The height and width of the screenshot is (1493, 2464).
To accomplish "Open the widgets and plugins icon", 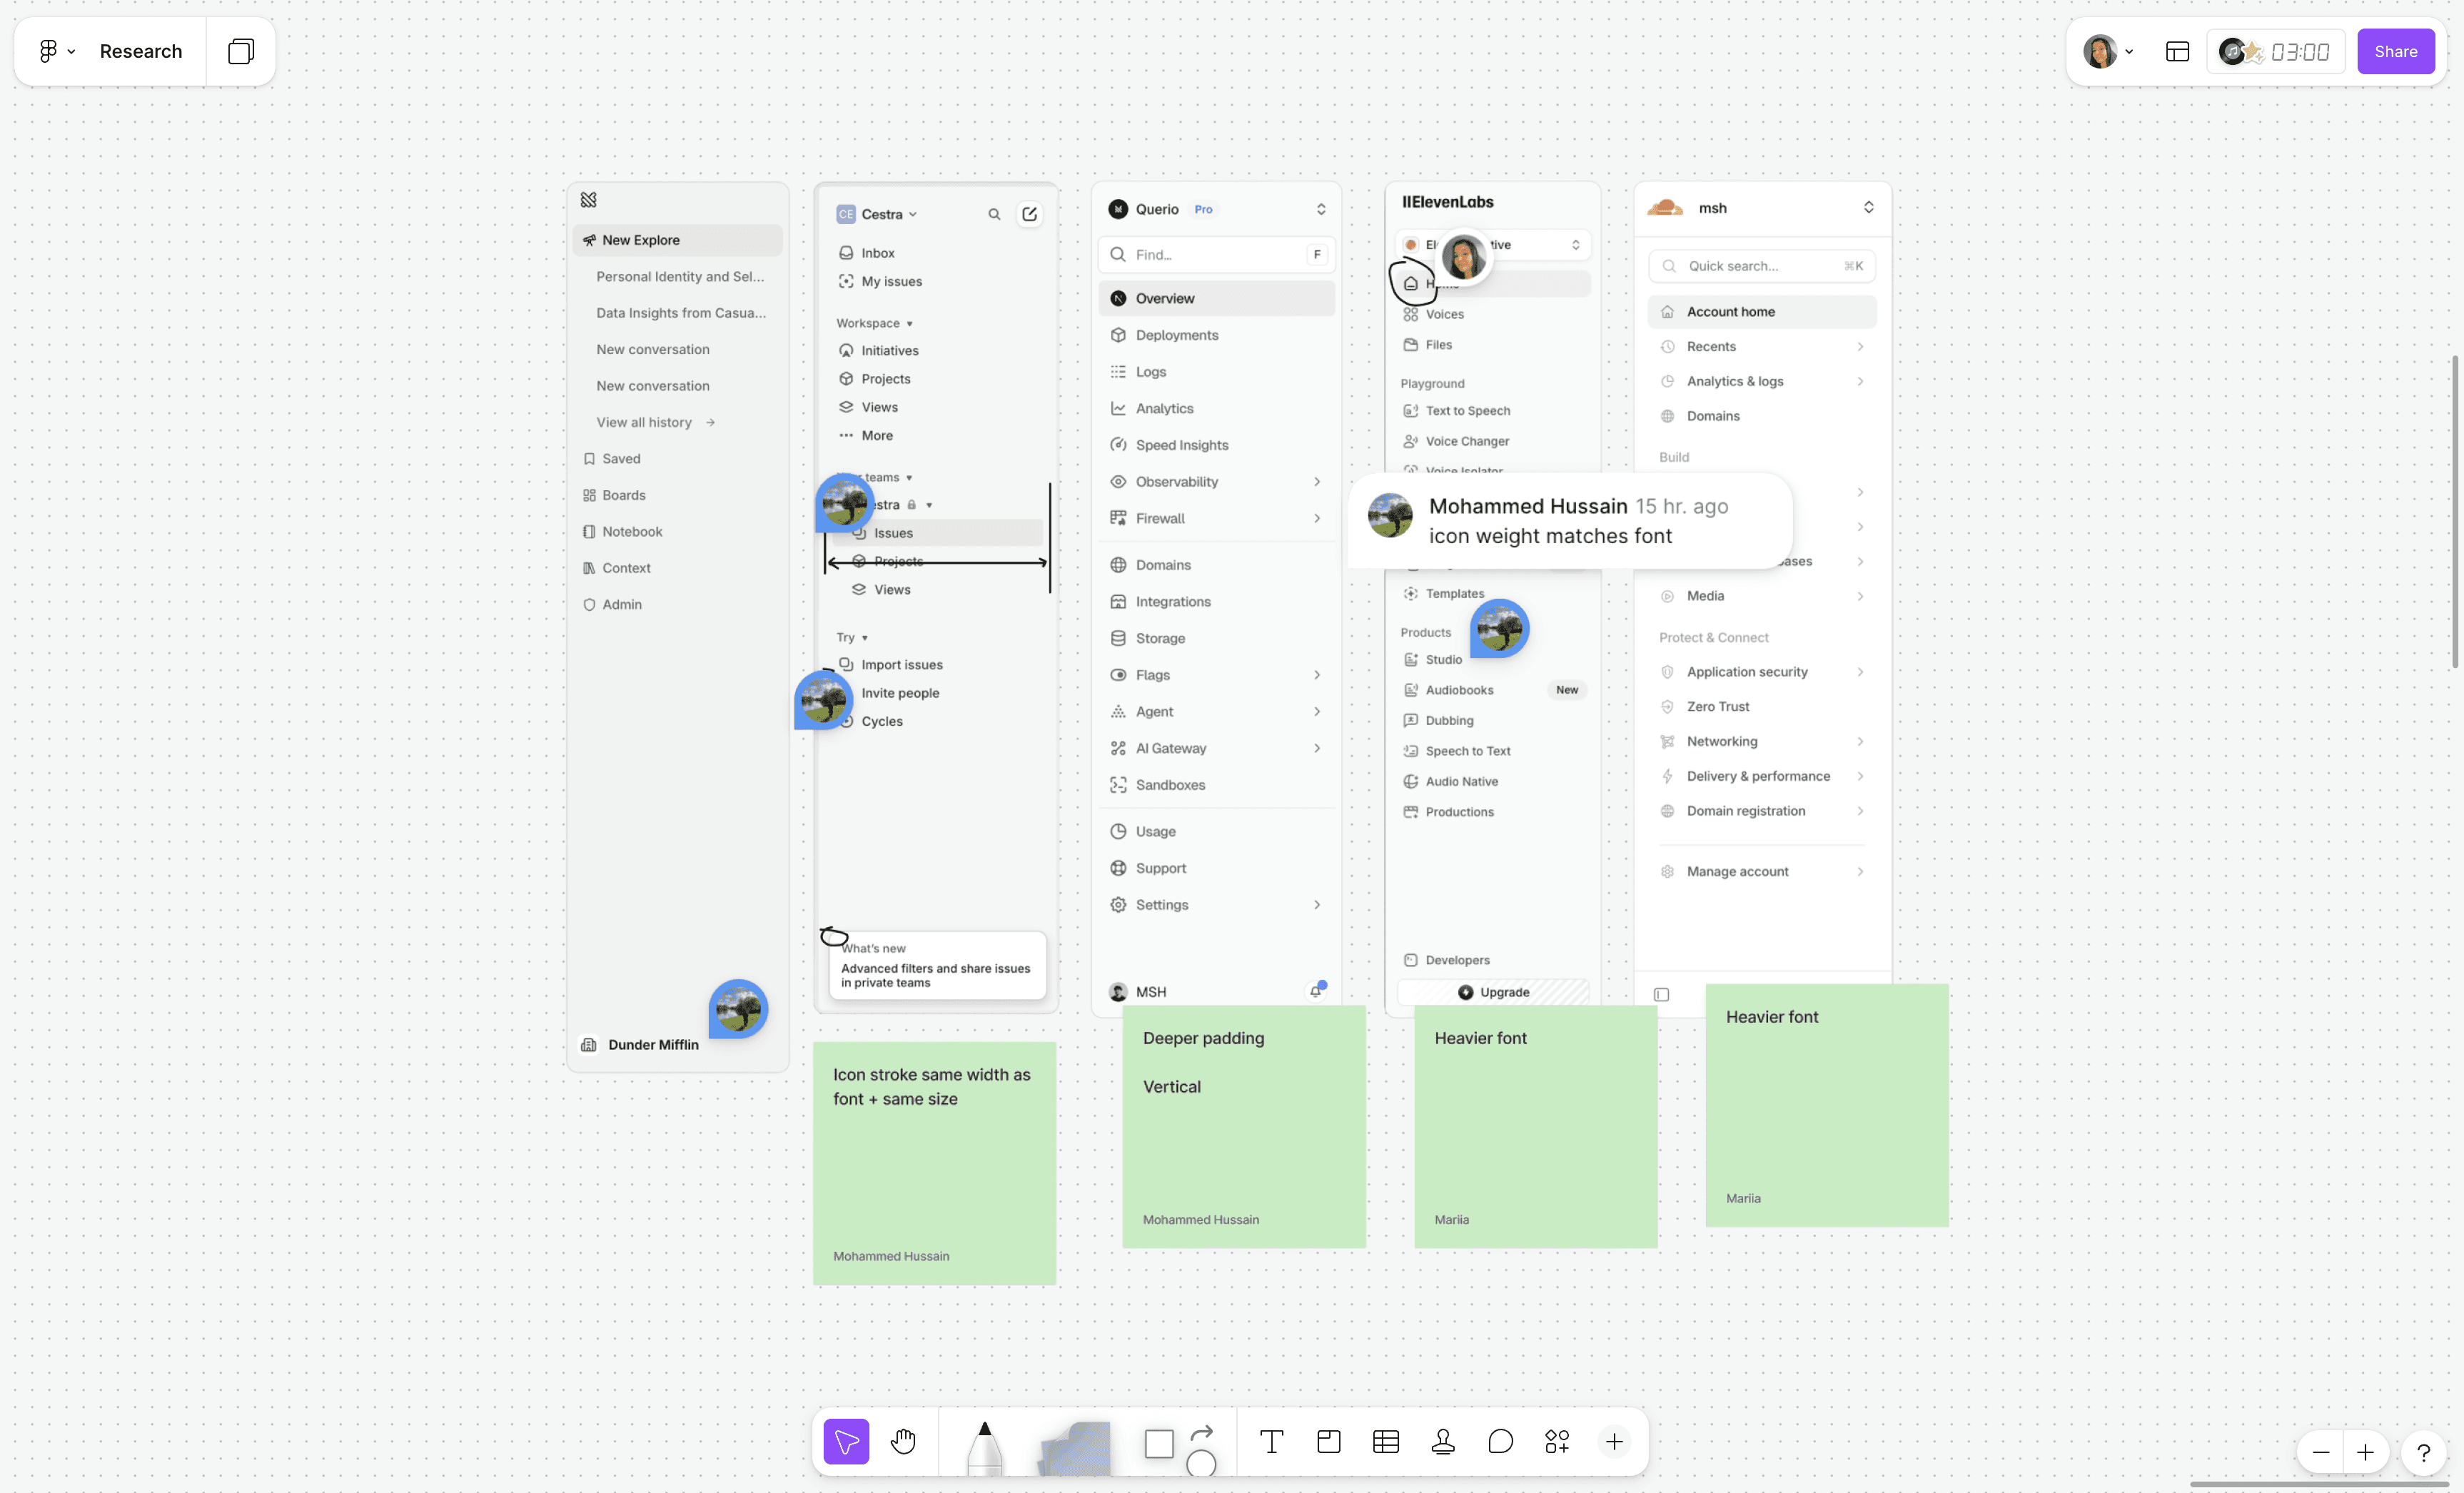I will point(1556,1441).
